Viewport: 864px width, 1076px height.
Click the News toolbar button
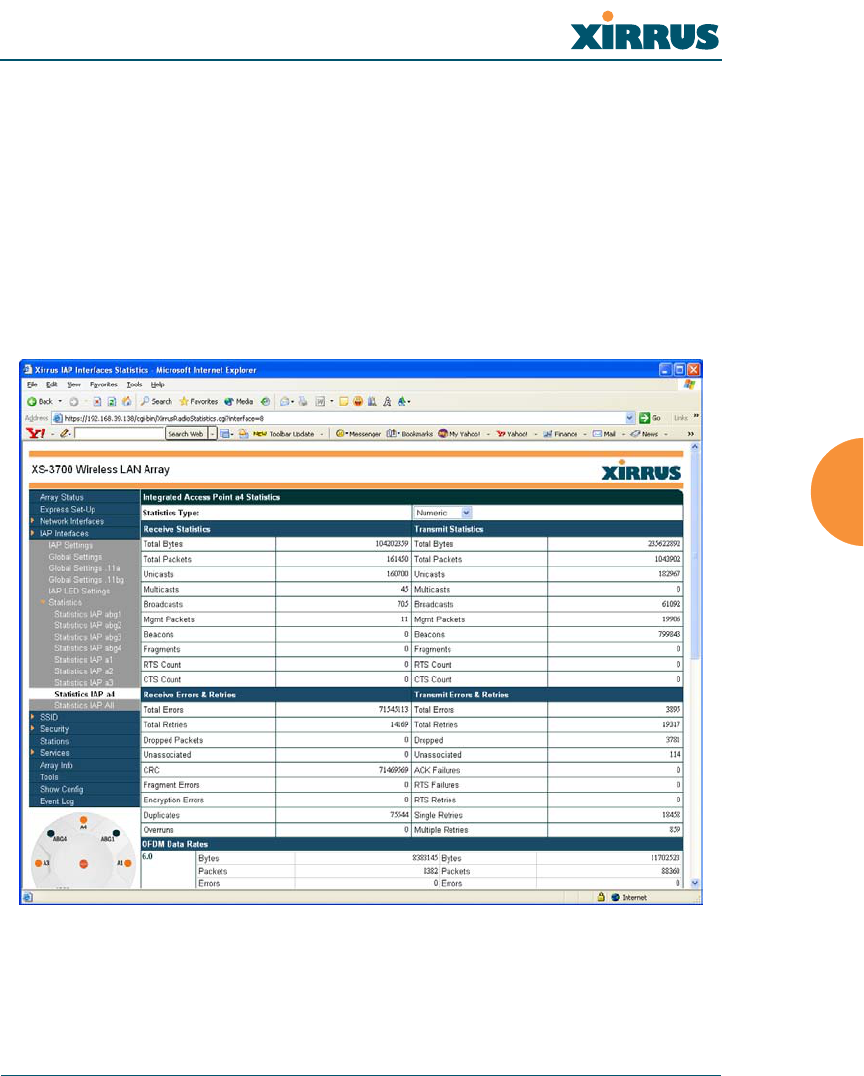tap(644, 434)
